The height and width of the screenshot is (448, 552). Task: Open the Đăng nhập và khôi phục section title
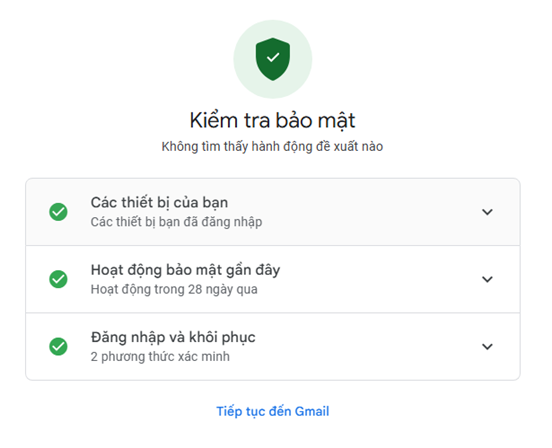pyautogui.click(x=173, y=337)
